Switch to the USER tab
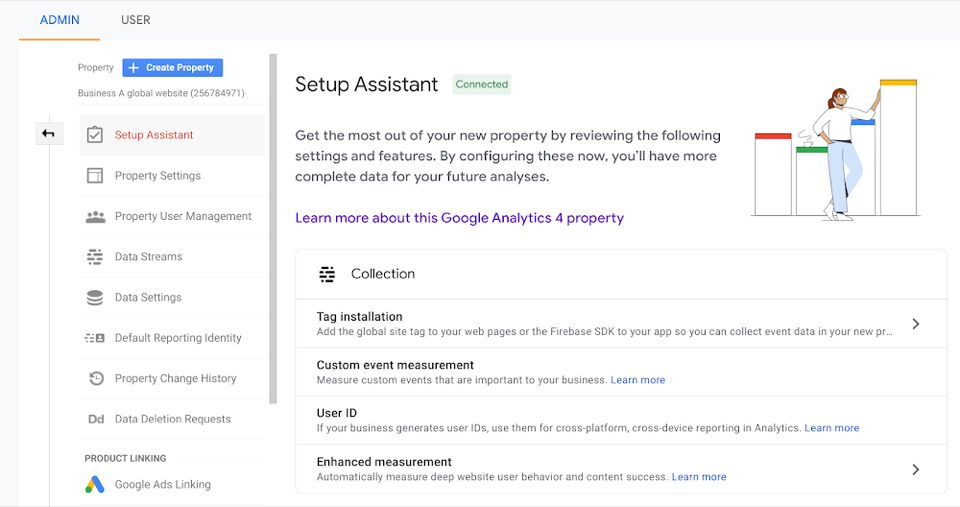The width and height of the screenshot is (960, 507). point(135,20)
